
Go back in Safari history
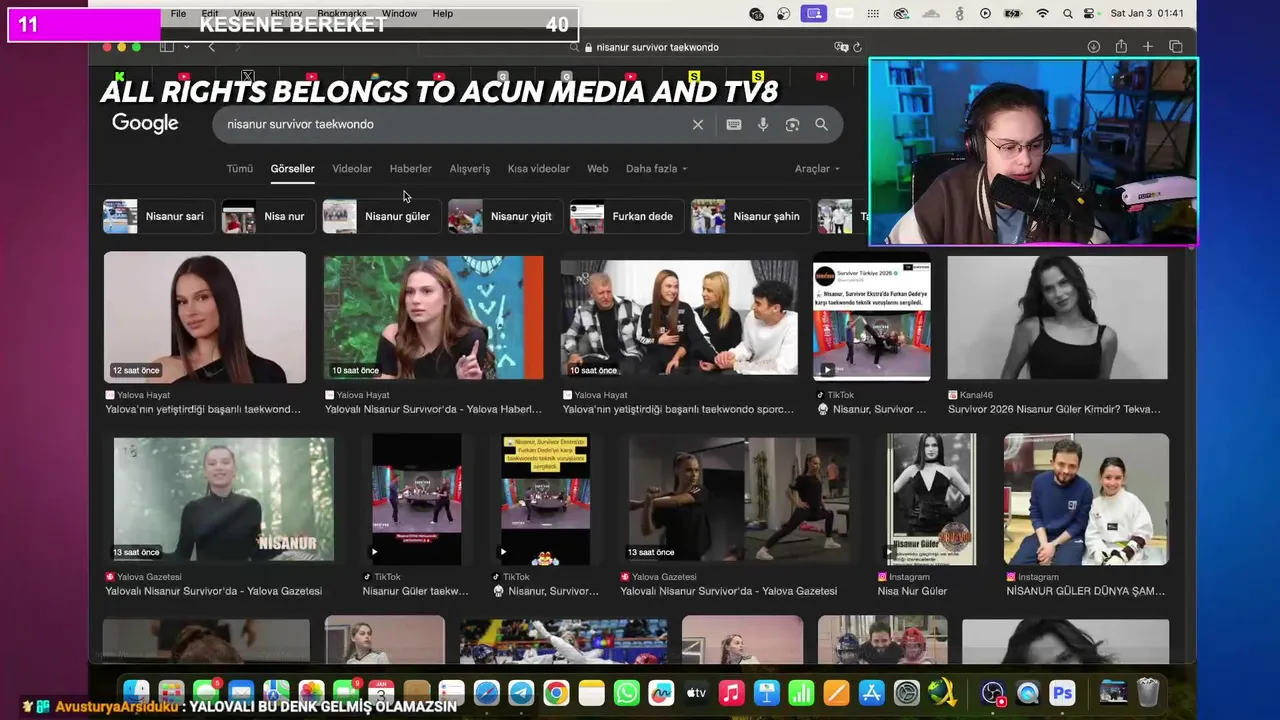tap(211, 47)
